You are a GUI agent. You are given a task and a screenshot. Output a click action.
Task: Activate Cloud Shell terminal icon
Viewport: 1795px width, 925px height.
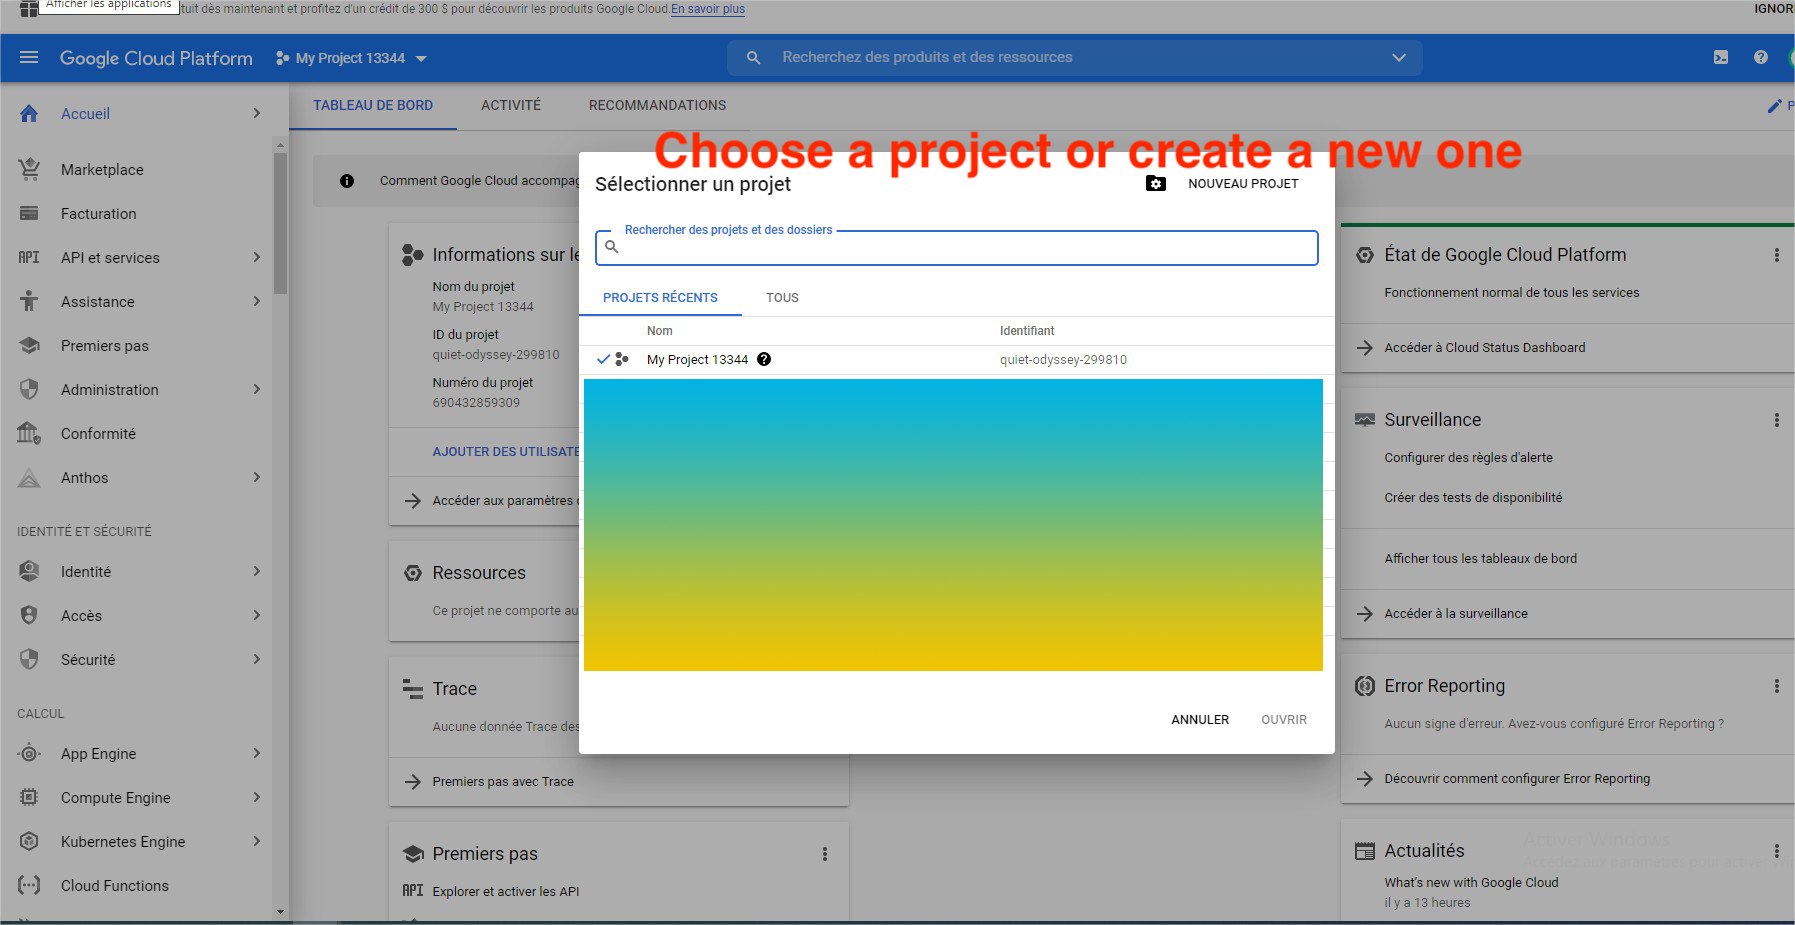point(1721,58)
